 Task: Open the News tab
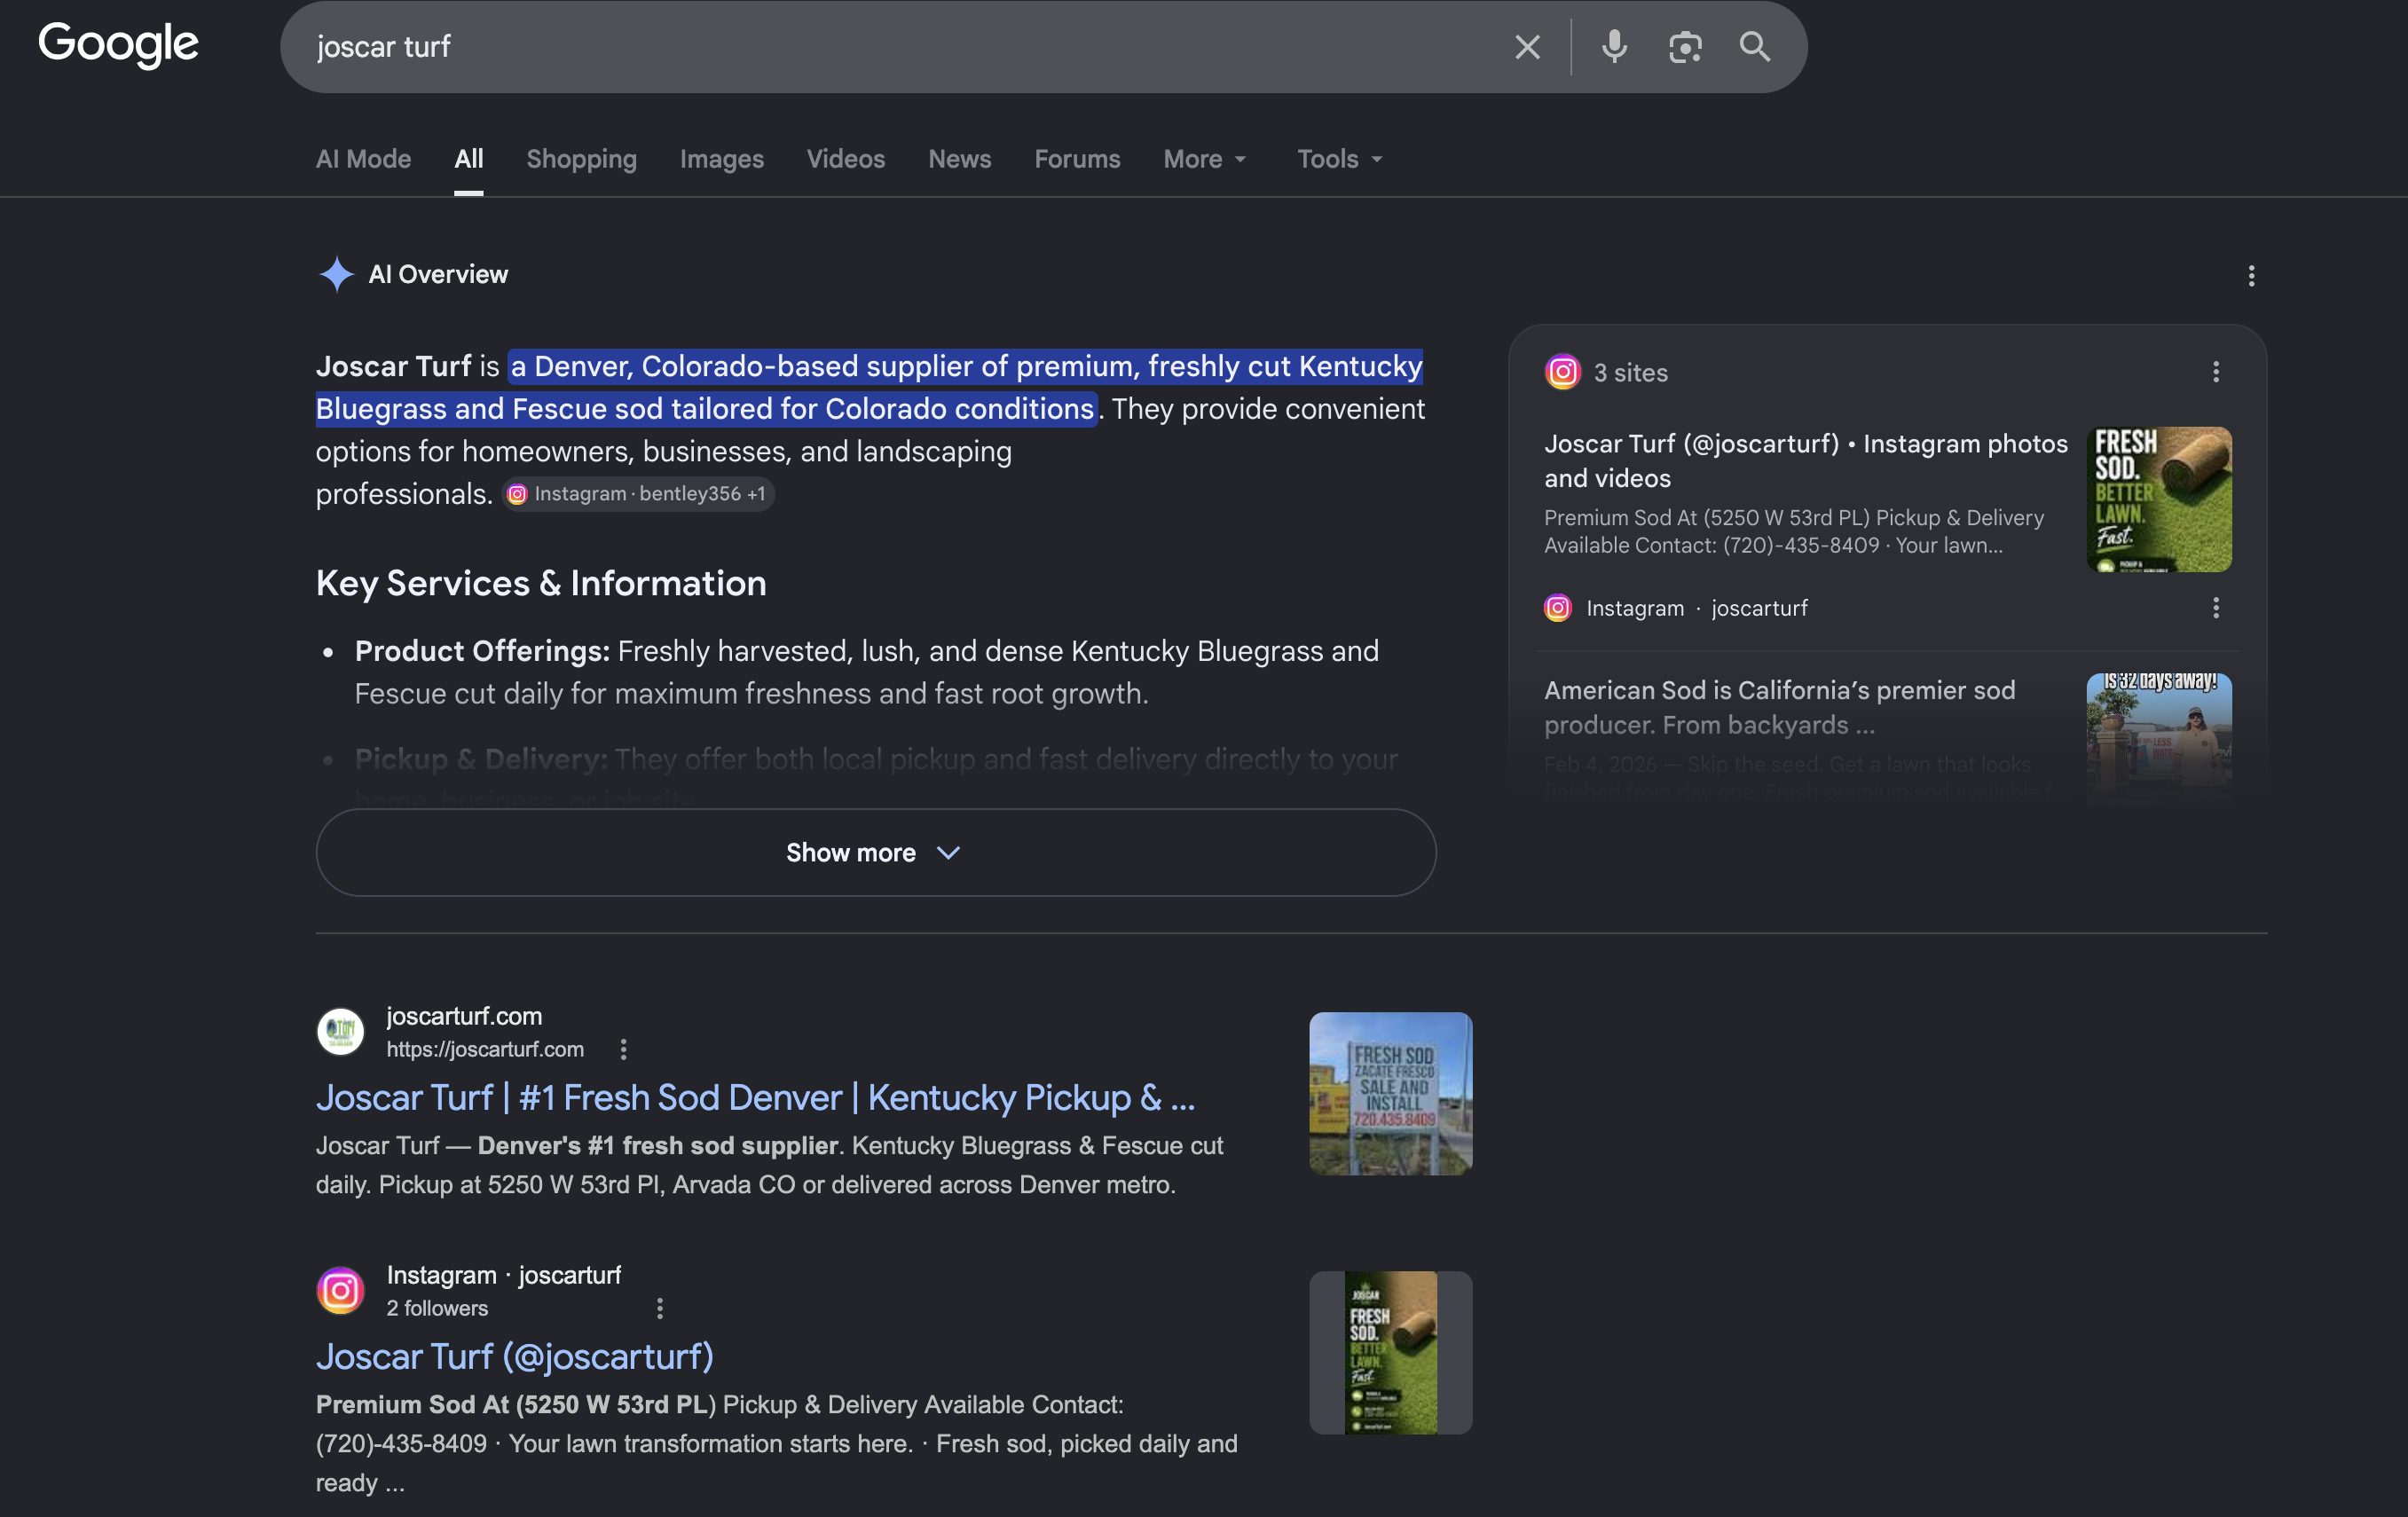point(960,159)
